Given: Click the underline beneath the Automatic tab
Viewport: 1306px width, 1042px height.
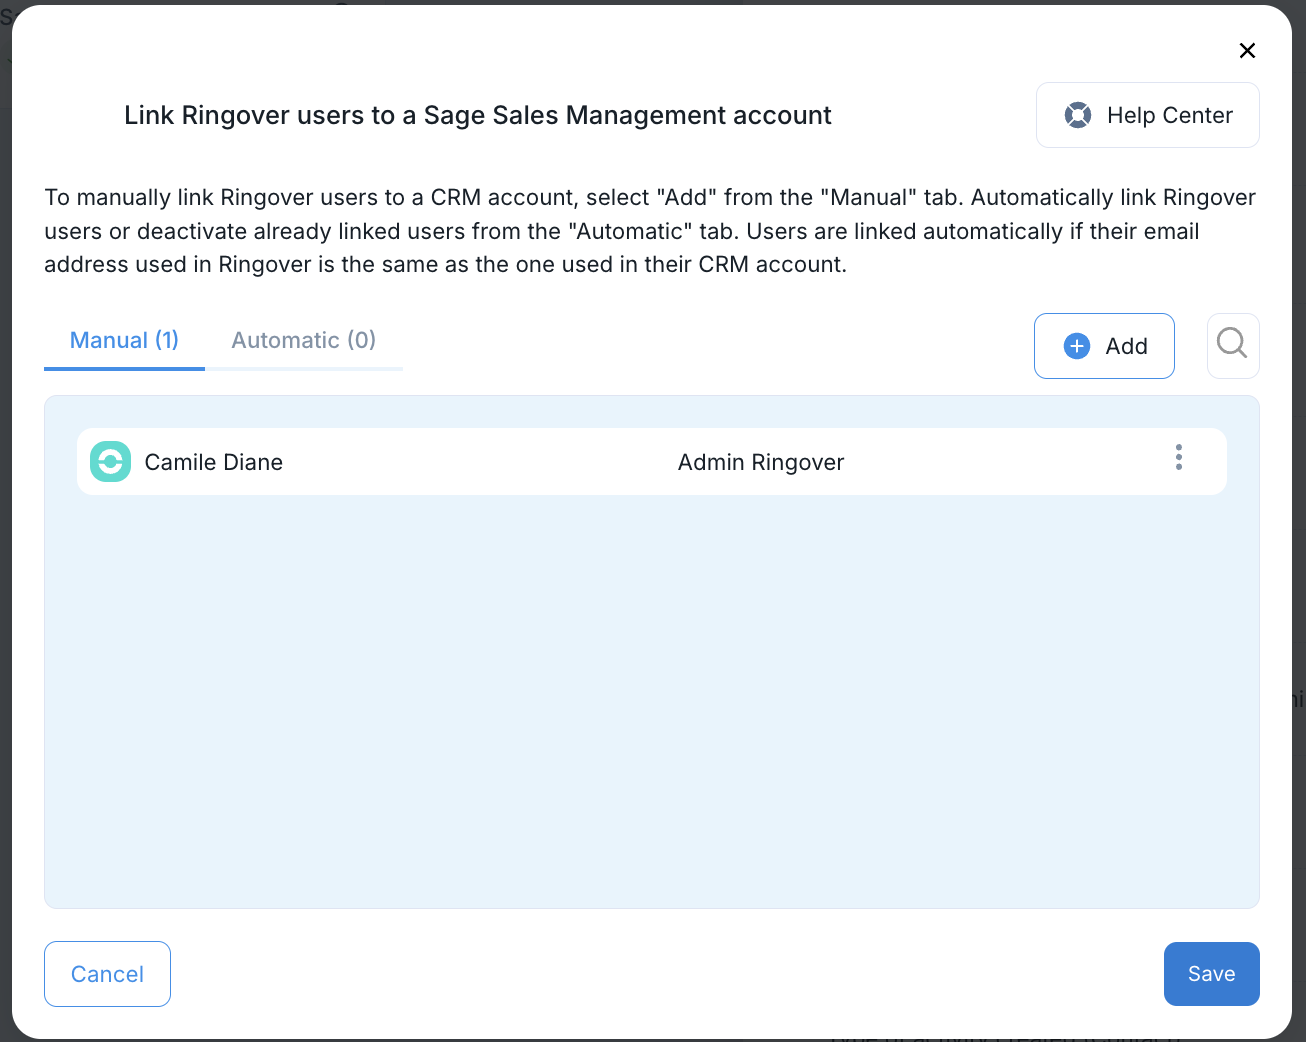Looking at the screenshot, I should 304,369.
